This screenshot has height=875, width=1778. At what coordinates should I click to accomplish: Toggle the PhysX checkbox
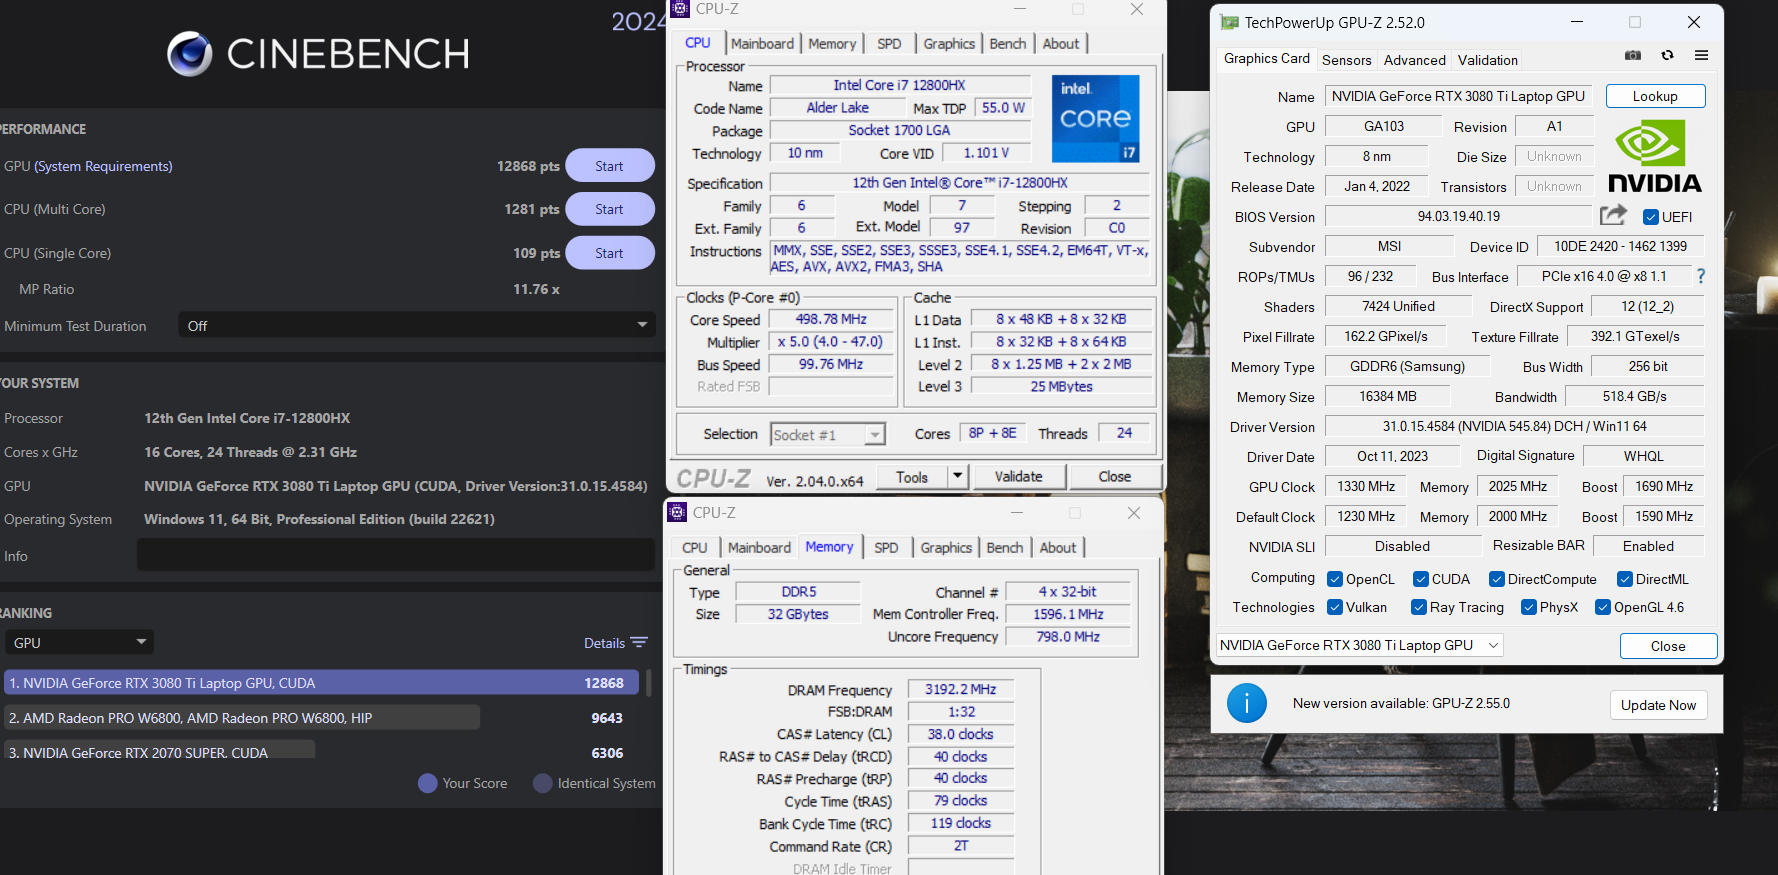click(1529, 607)
